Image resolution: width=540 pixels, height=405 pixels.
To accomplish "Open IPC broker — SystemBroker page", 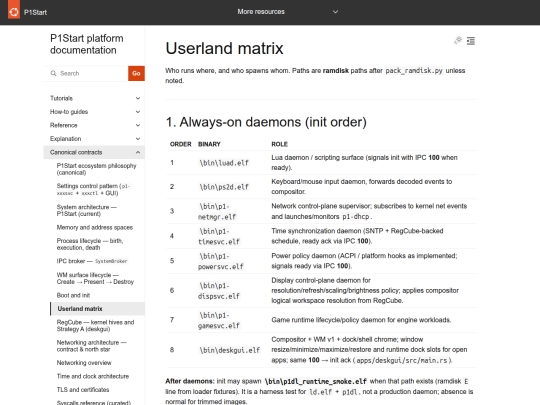I will (92, 261).
